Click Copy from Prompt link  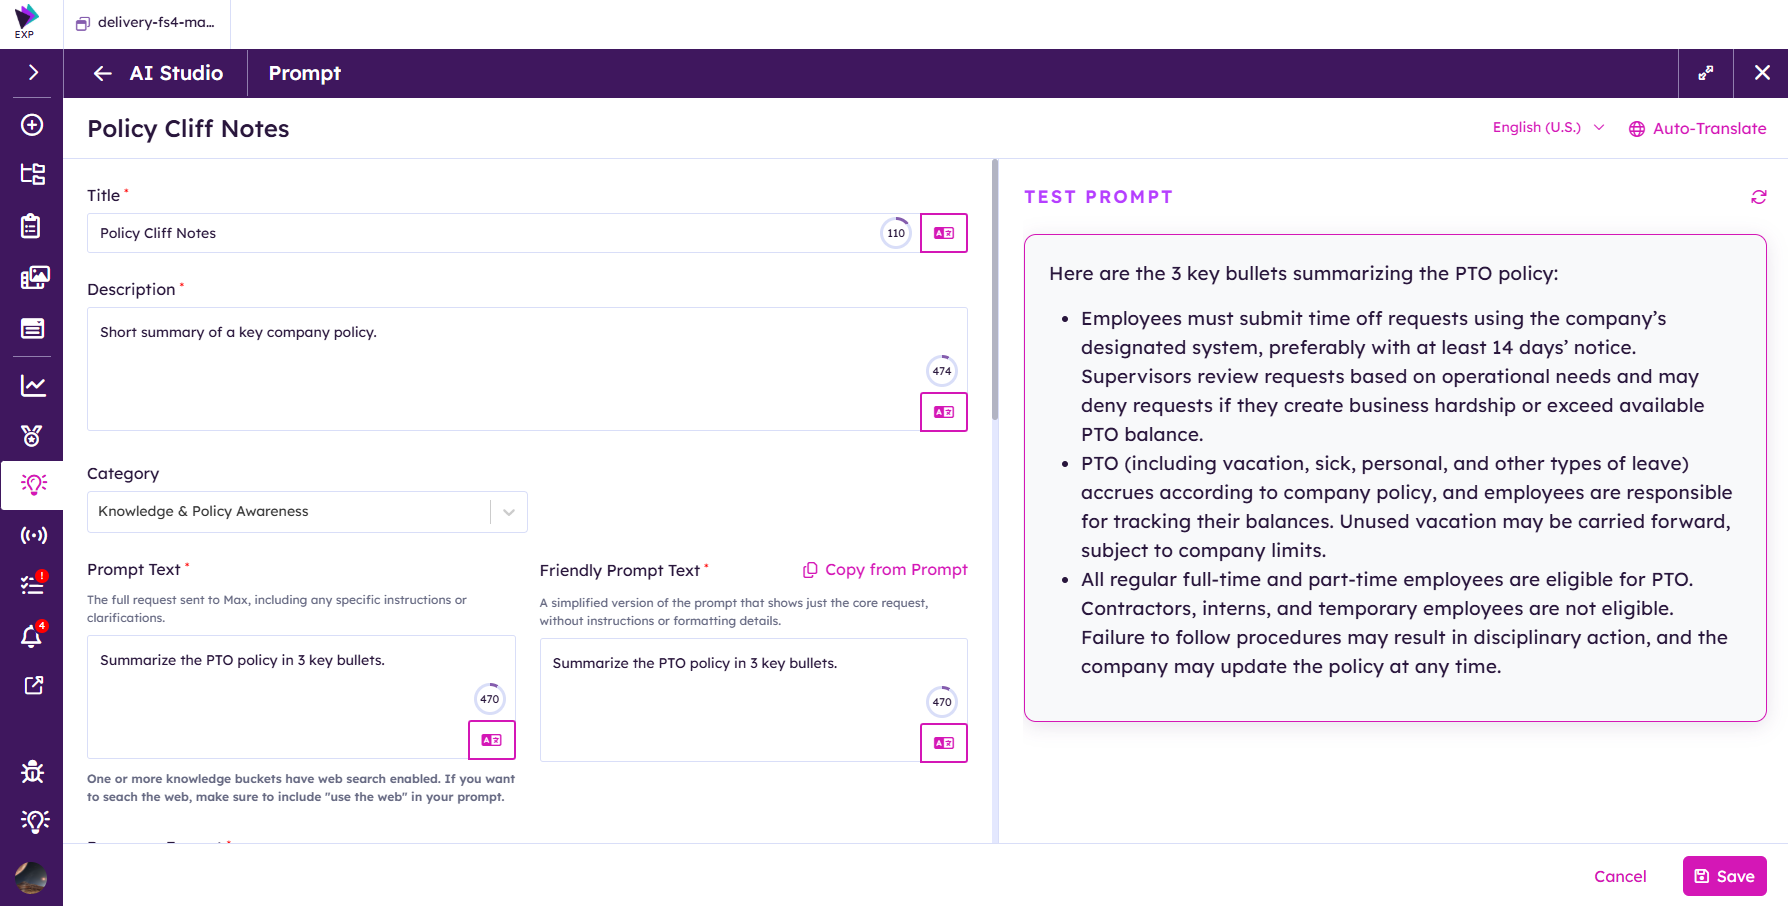coord(885,569)
